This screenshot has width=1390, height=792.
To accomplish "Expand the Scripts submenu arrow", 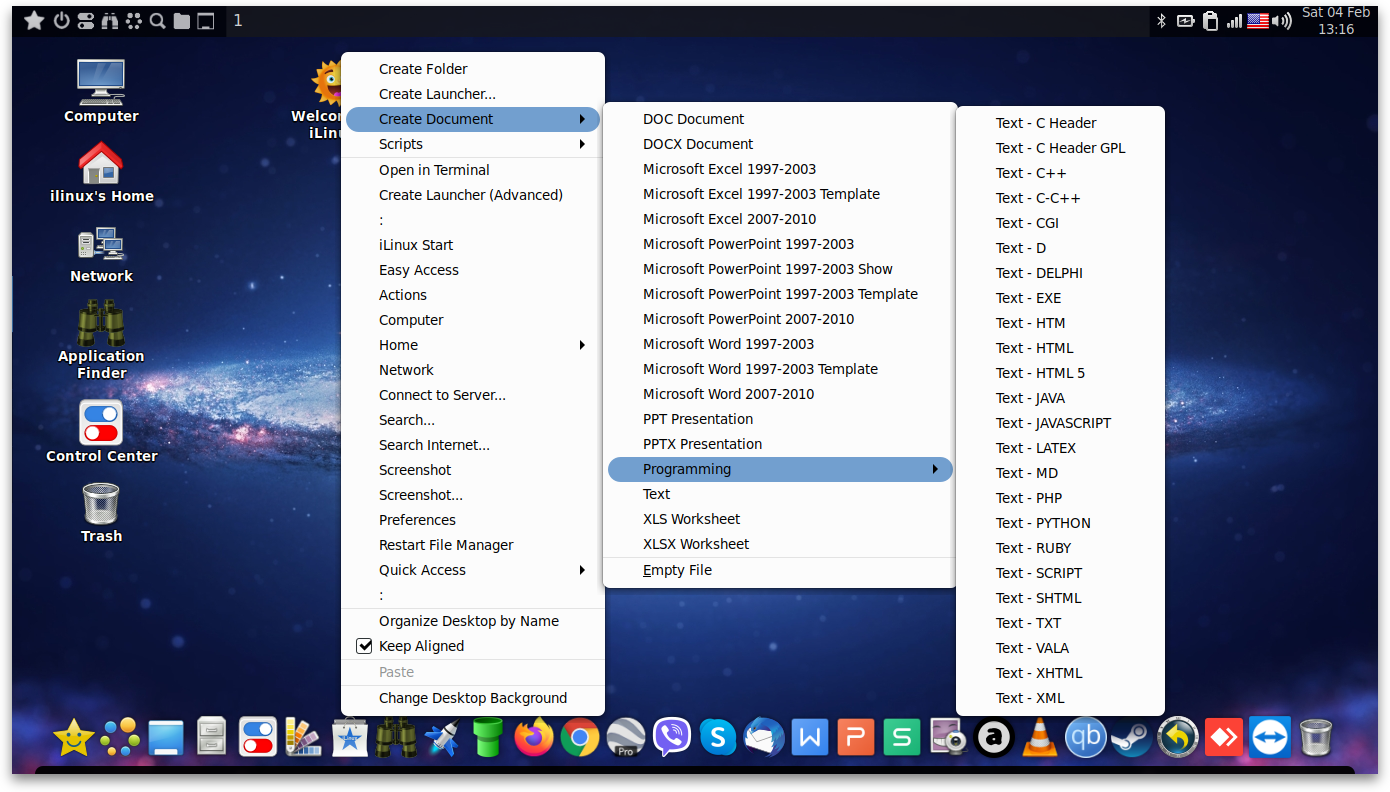I will pyautogui.click(x=582, y=144).
